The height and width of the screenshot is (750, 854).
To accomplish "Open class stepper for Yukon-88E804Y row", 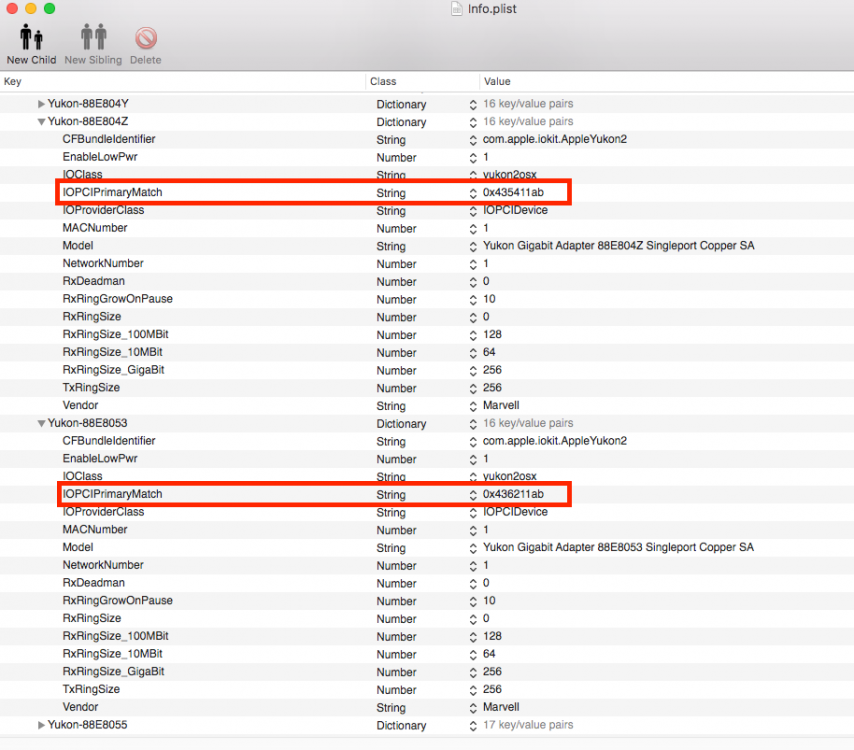I will tap(473, 105).
